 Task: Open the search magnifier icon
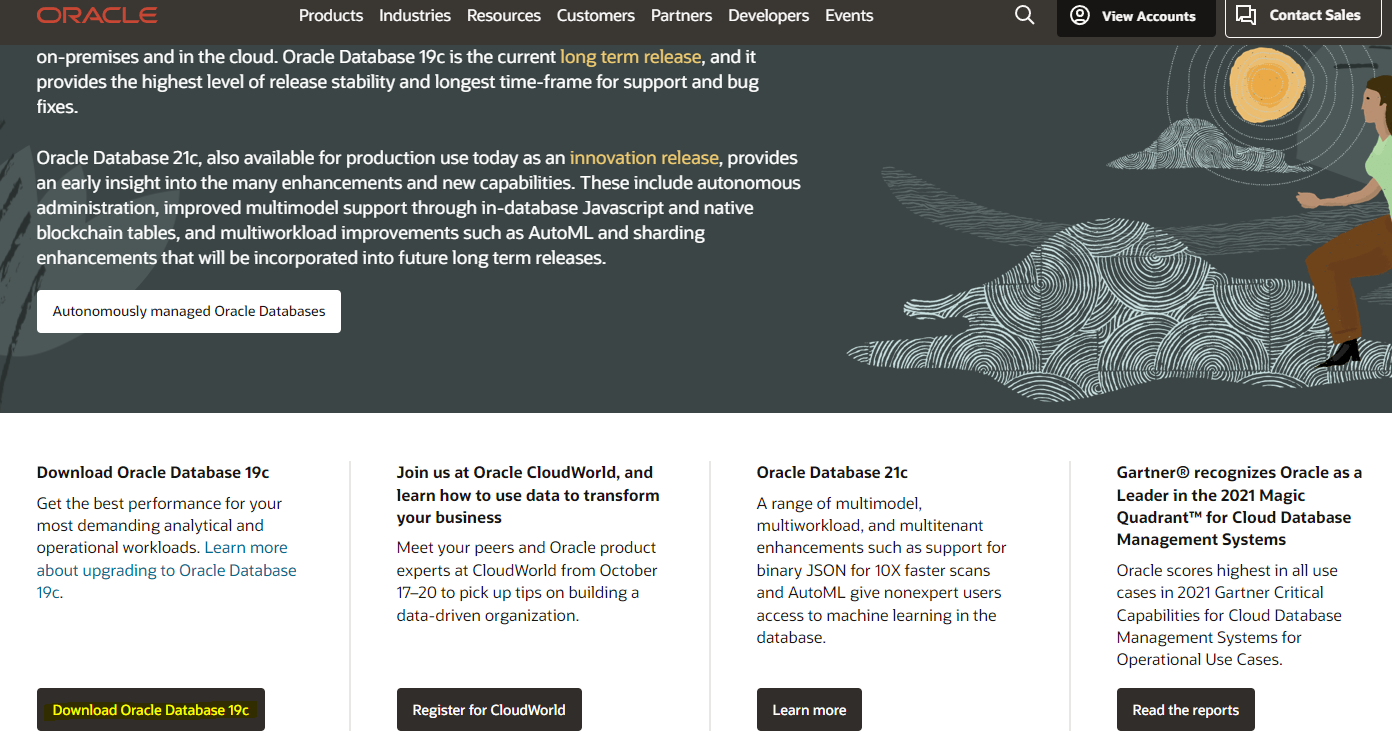coord(1024,15)
